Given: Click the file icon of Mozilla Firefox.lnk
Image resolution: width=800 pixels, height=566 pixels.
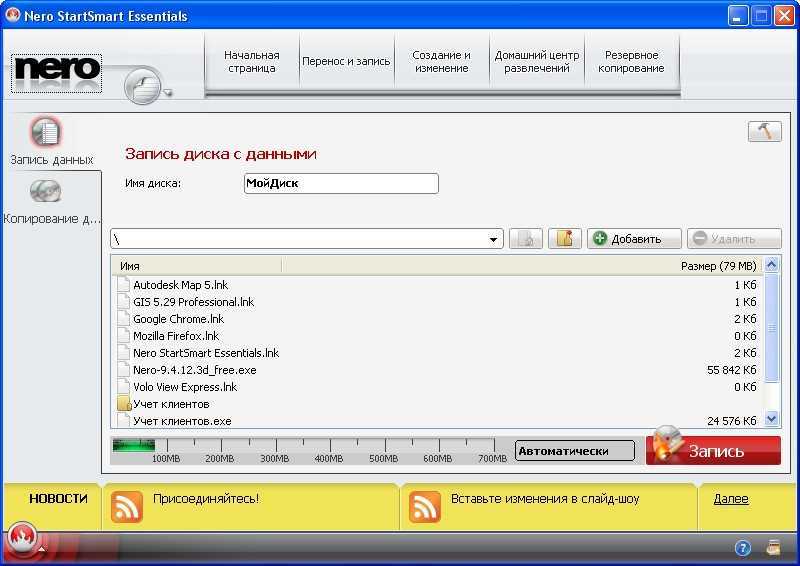Looking at the screenshot, I should [123, 336].
